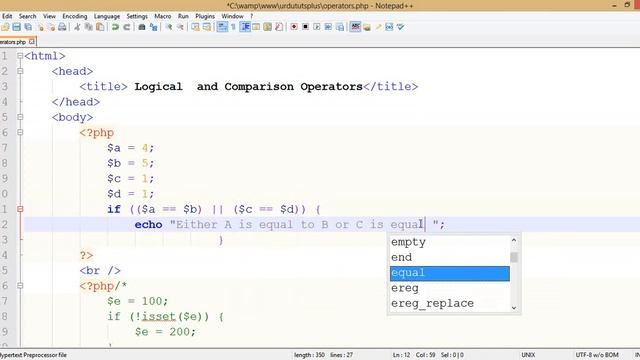Open the Run menu

(183, 16)
